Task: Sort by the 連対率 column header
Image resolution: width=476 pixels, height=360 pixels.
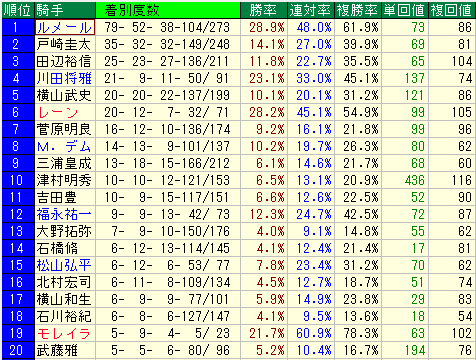Action: point(311,10)
